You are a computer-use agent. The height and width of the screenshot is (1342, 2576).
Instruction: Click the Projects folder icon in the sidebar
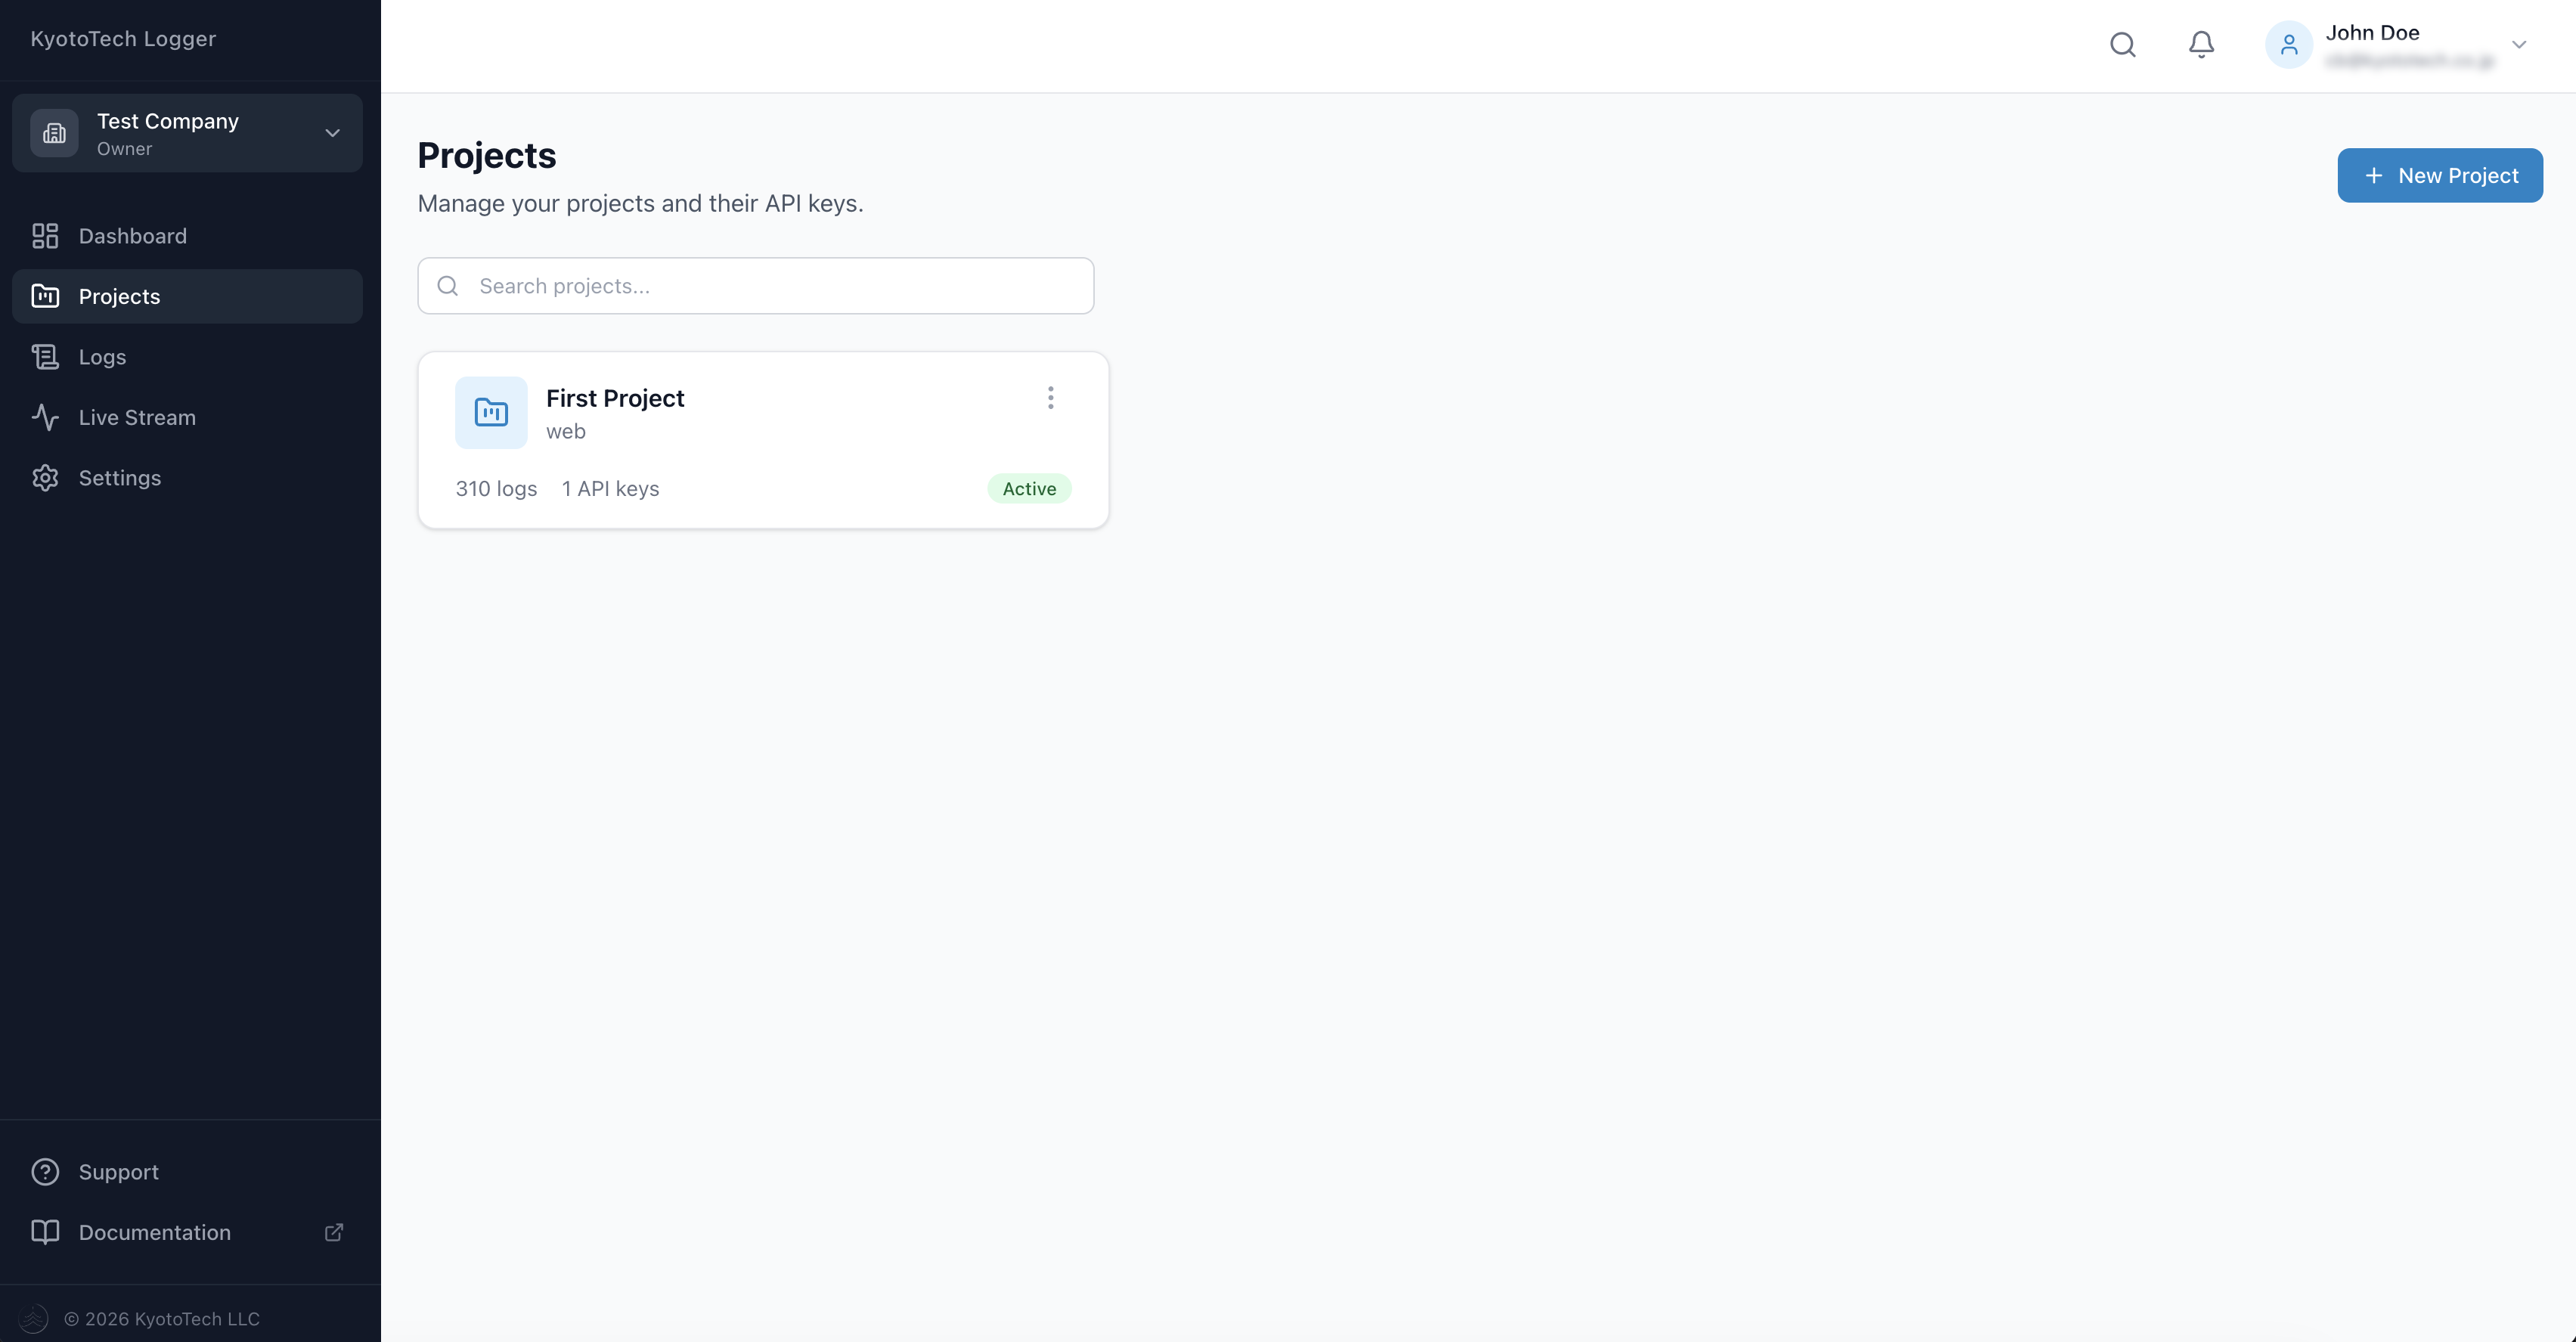point(46,296)
